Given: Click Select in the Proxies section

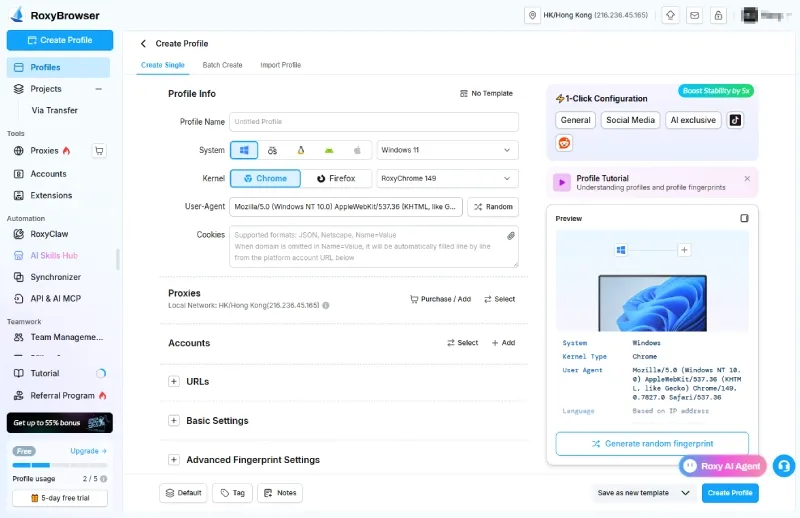Looking at the screenshot, I should pos(499,299).
